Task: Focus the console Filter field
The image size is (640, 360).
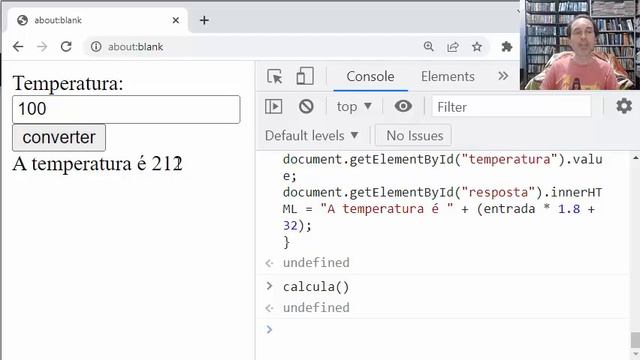Action: tap(511, 107)
